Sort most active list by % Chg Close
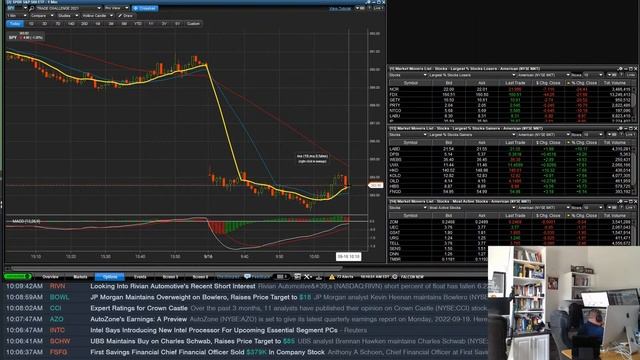Screen dimensions: 640x360 pyautogui.click(x=583, y=216)
